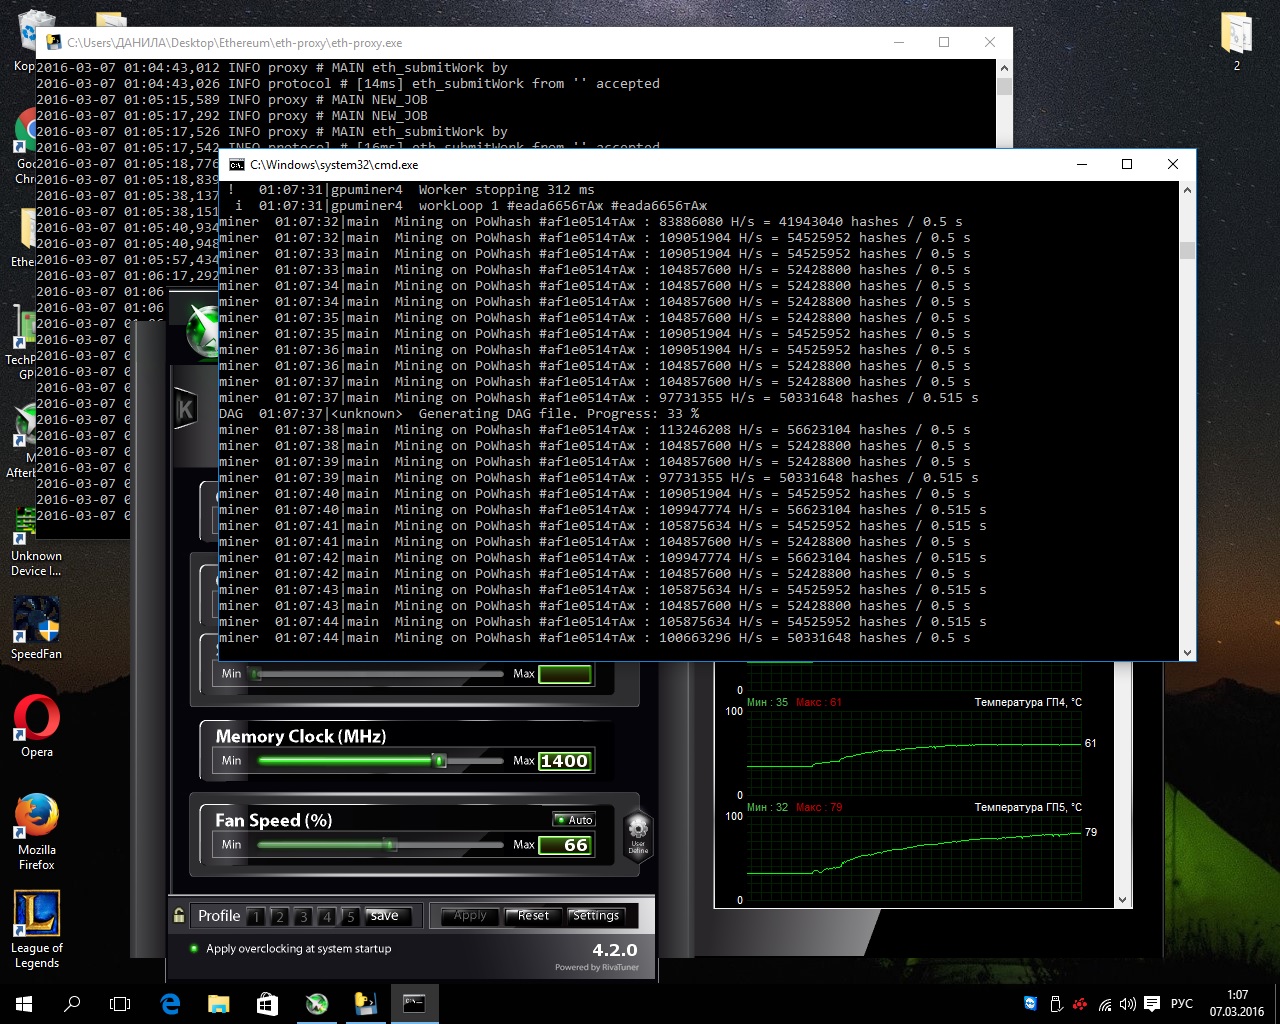Click 'Powered by RivaTuner' text
The image size is (1280, 1024).
pos(597,967)
